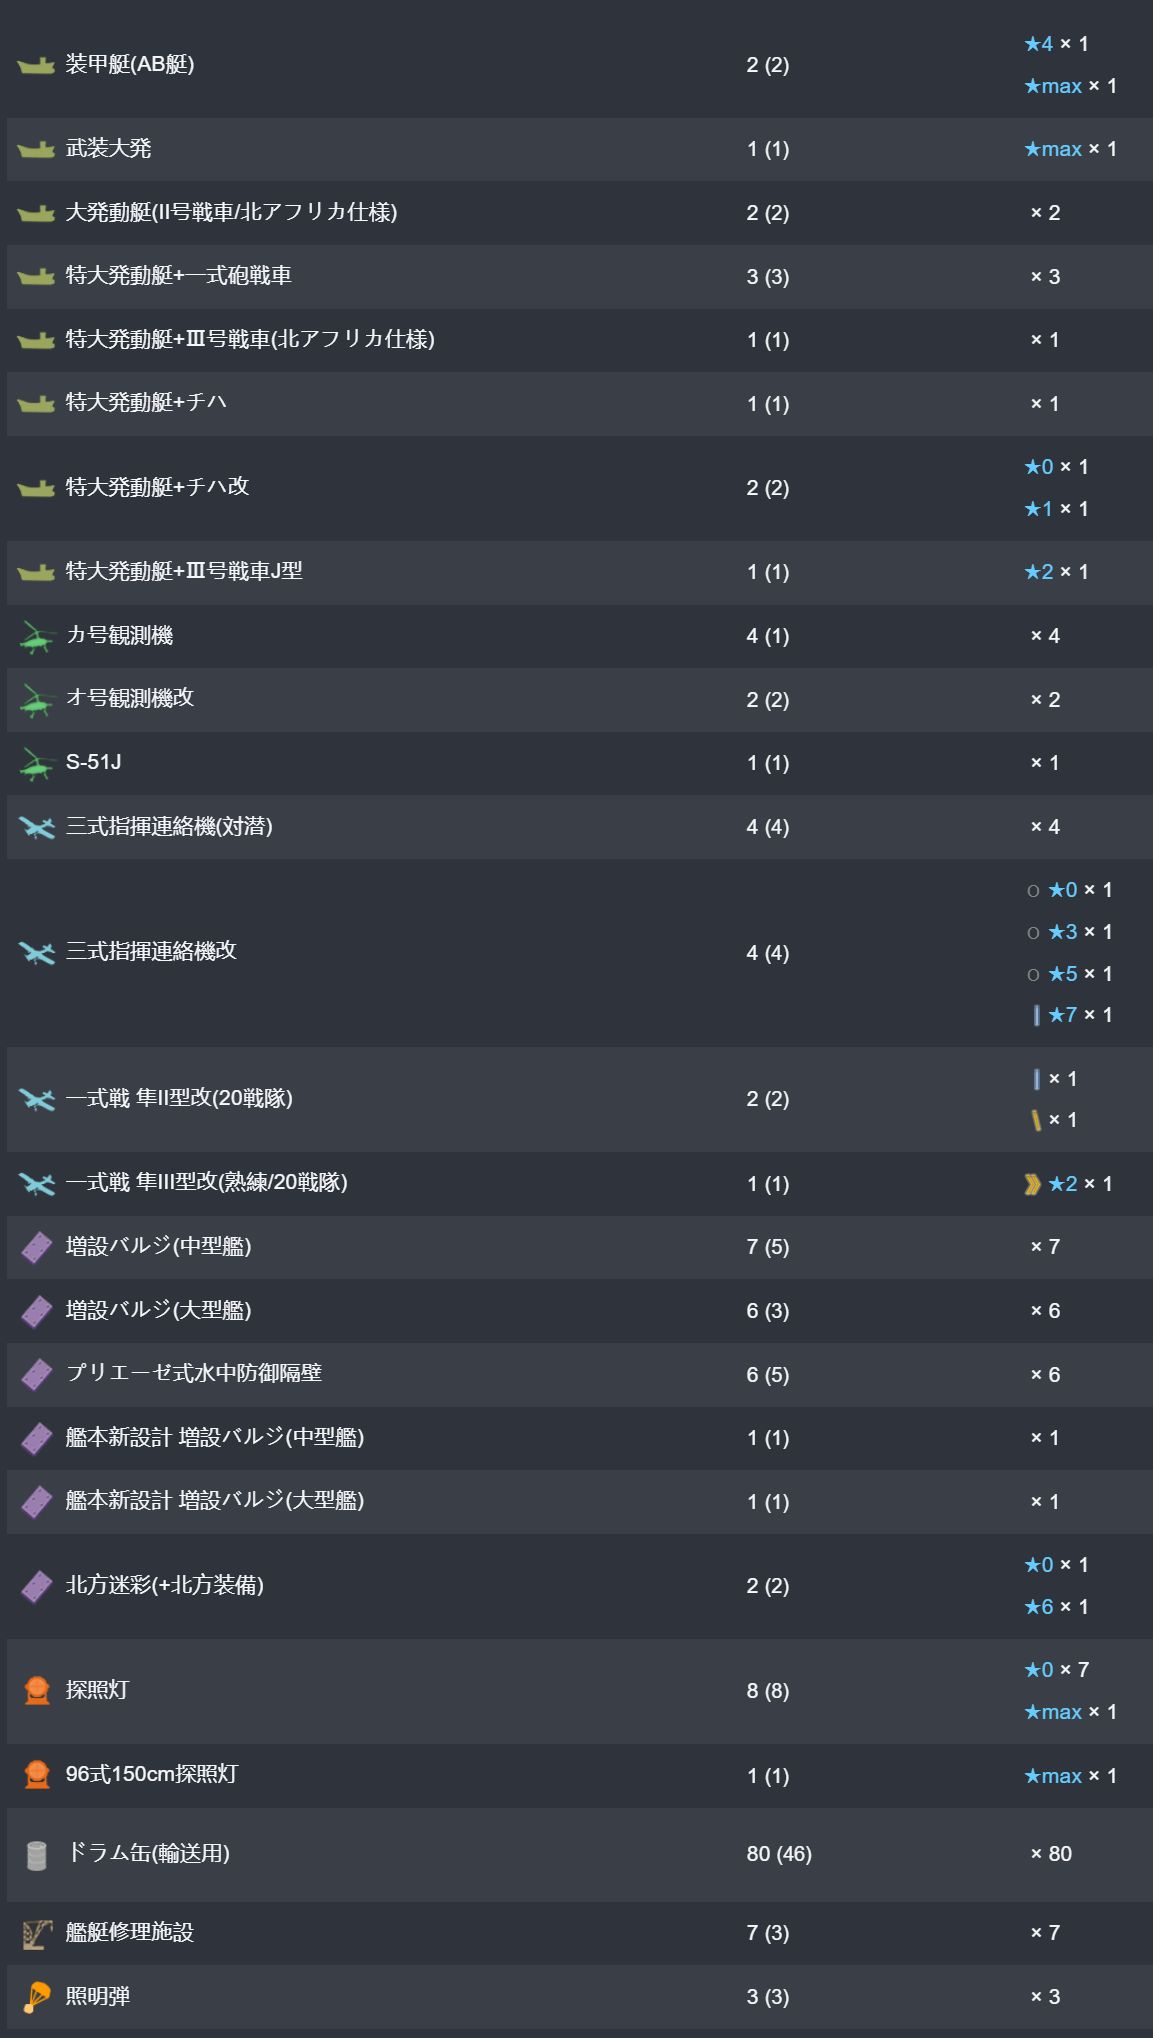Screen dimensions: 1153x2038
Task: Click the drum canister icon for ドラム缶(輸送用)
Action: pos(36,1855)
